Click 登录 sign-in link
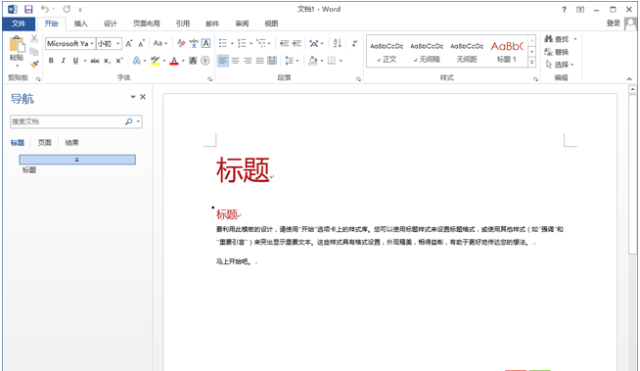The width and height of the screenshot is (640, 371). pyautogui.click(x=613, y=23)
